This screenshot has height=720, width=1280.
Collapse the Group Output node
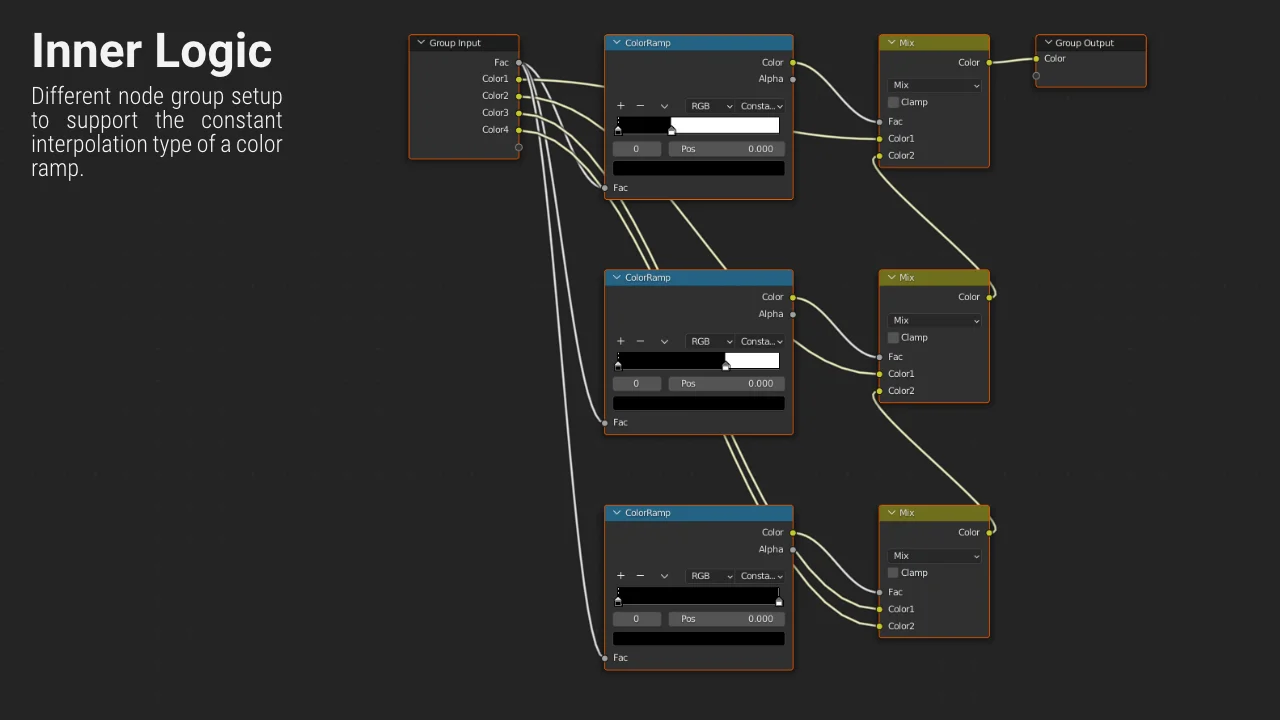tap(1047, 42)
